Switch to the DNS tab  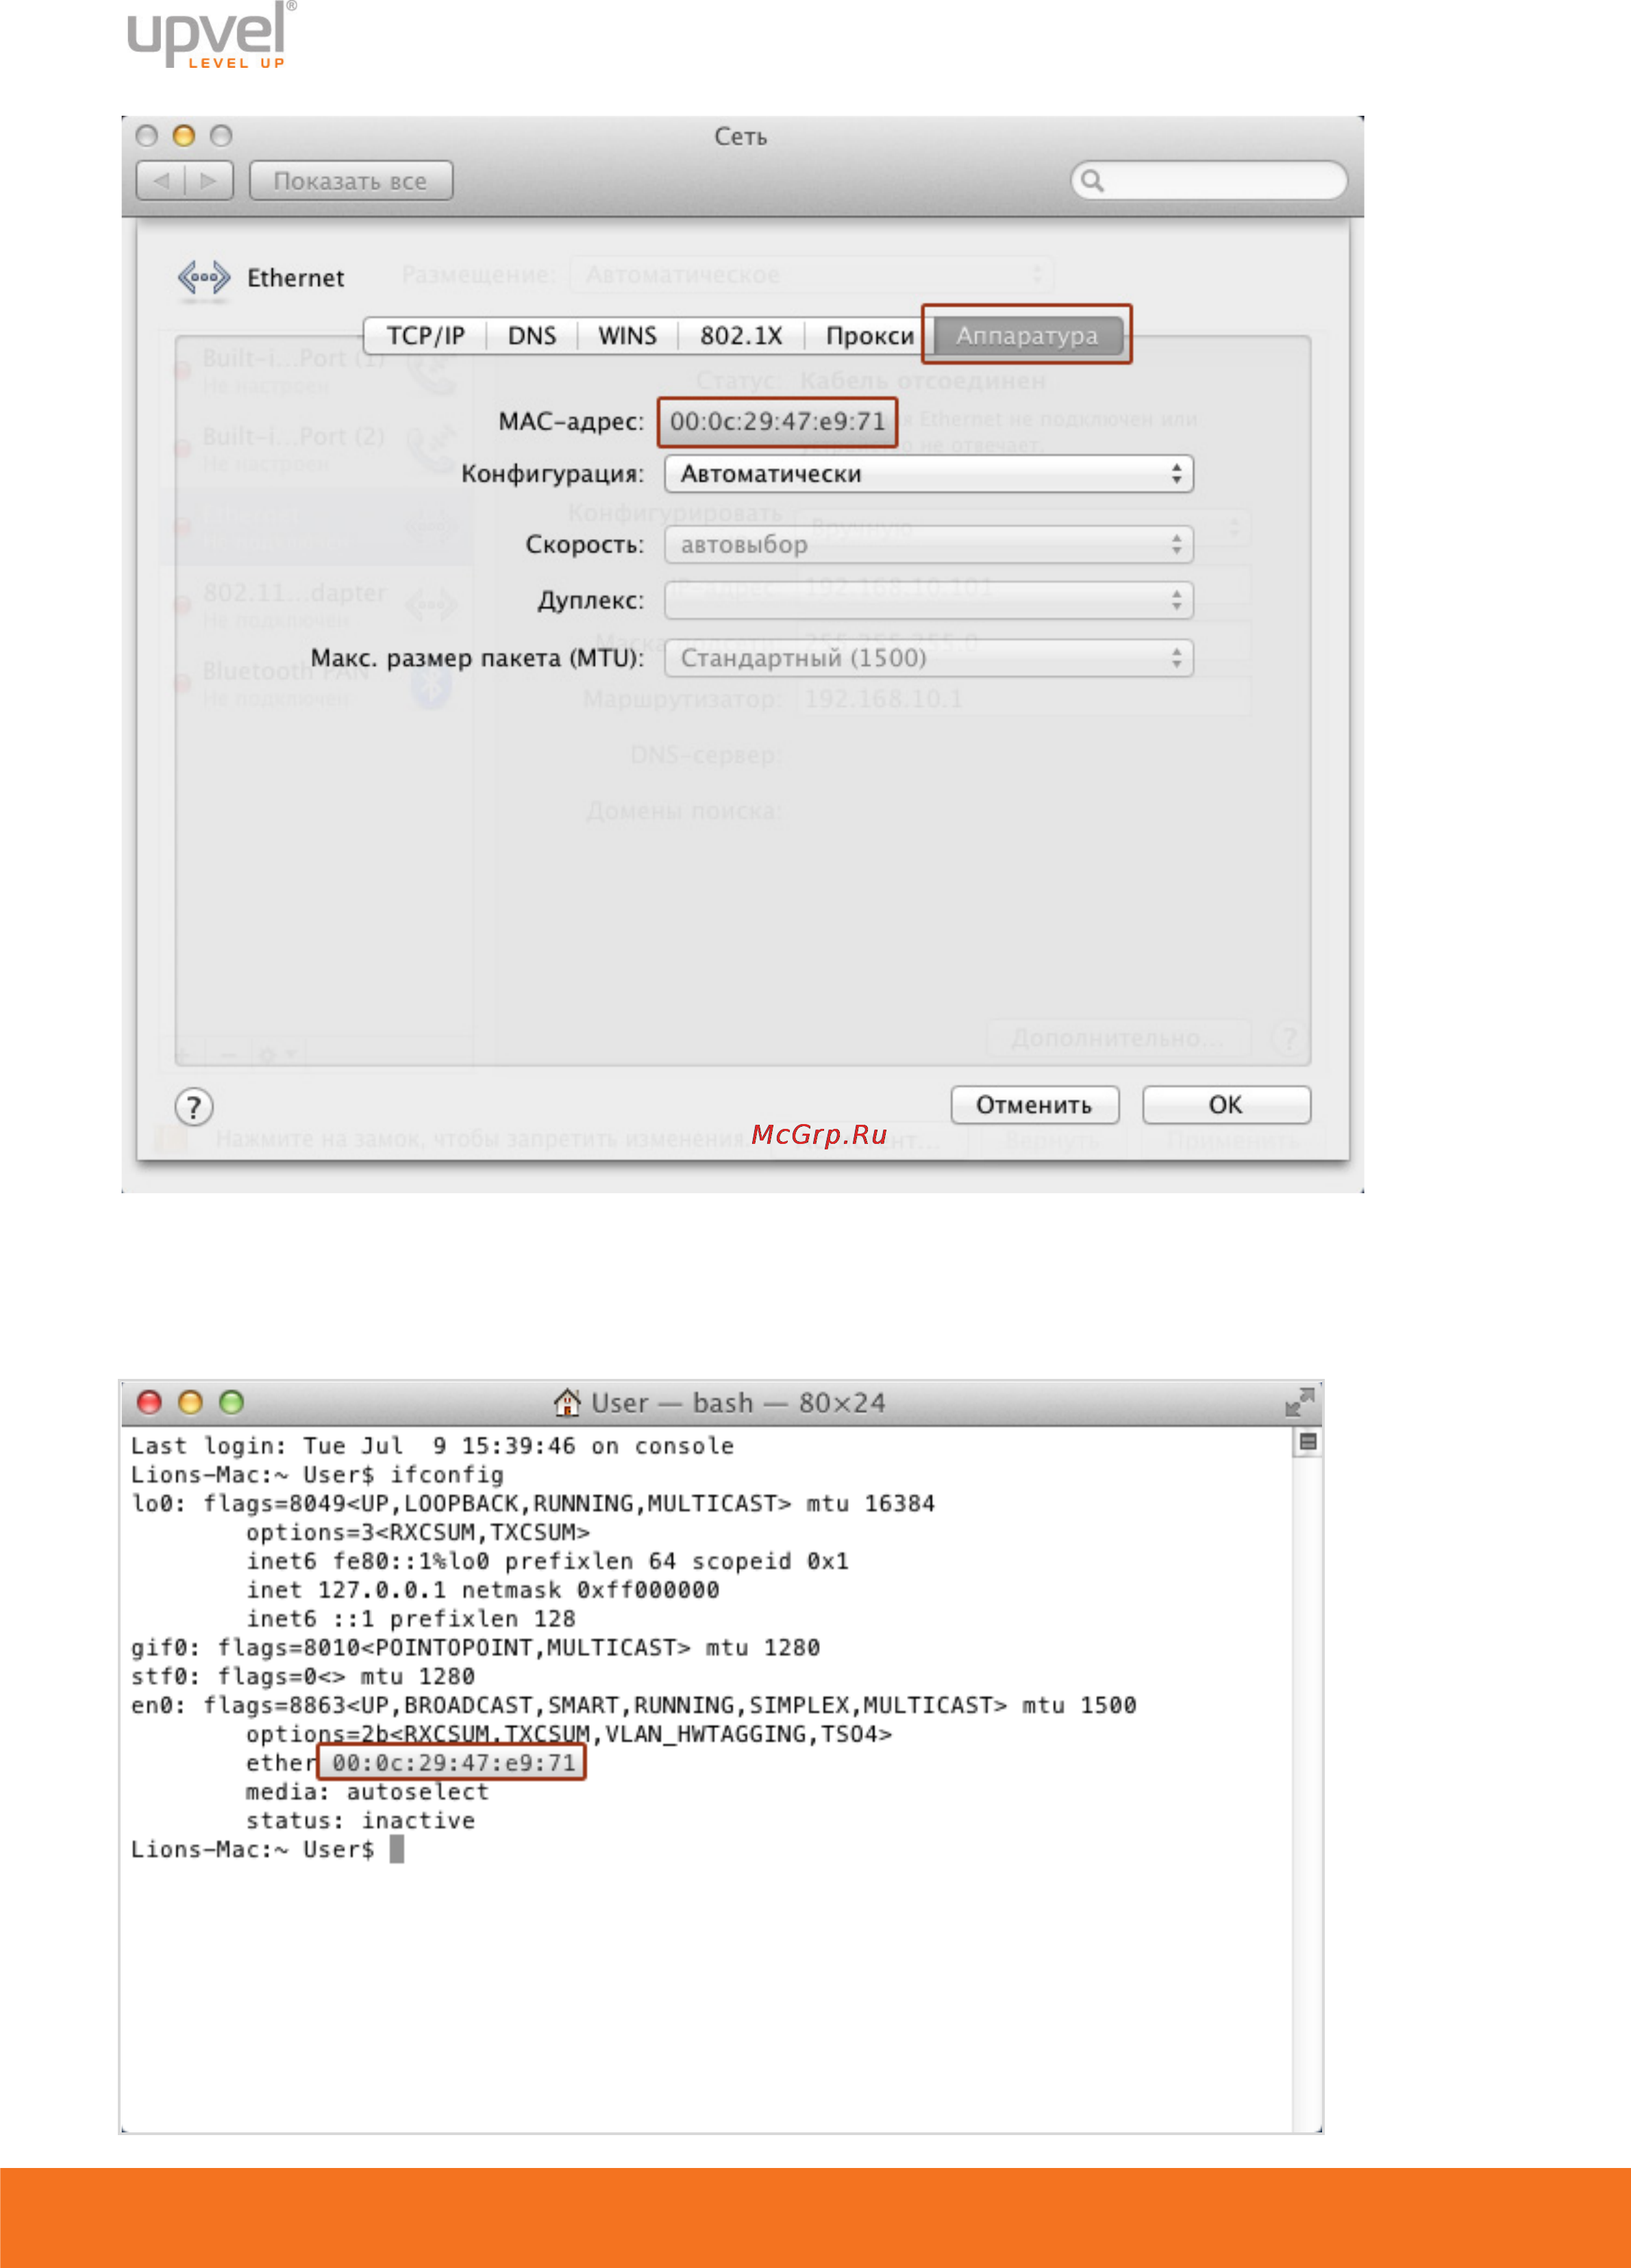pos(532,336)
